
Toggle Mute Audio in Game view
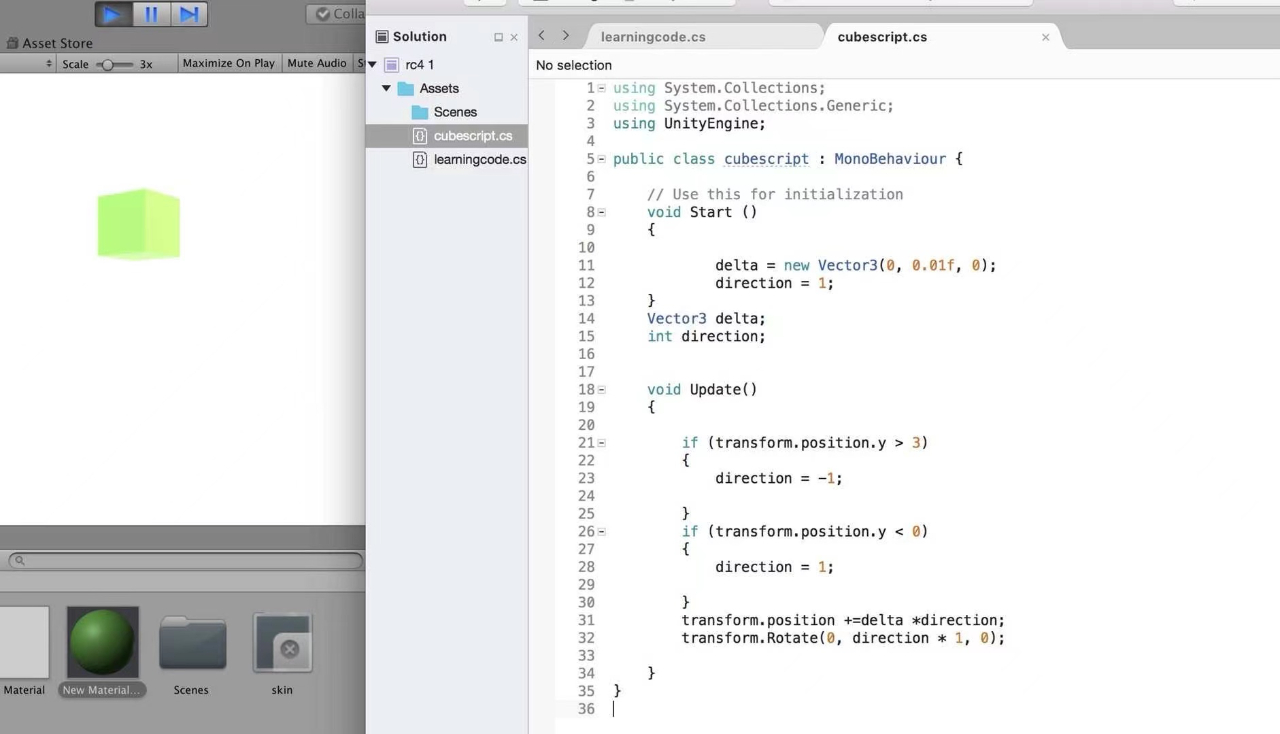316,63
